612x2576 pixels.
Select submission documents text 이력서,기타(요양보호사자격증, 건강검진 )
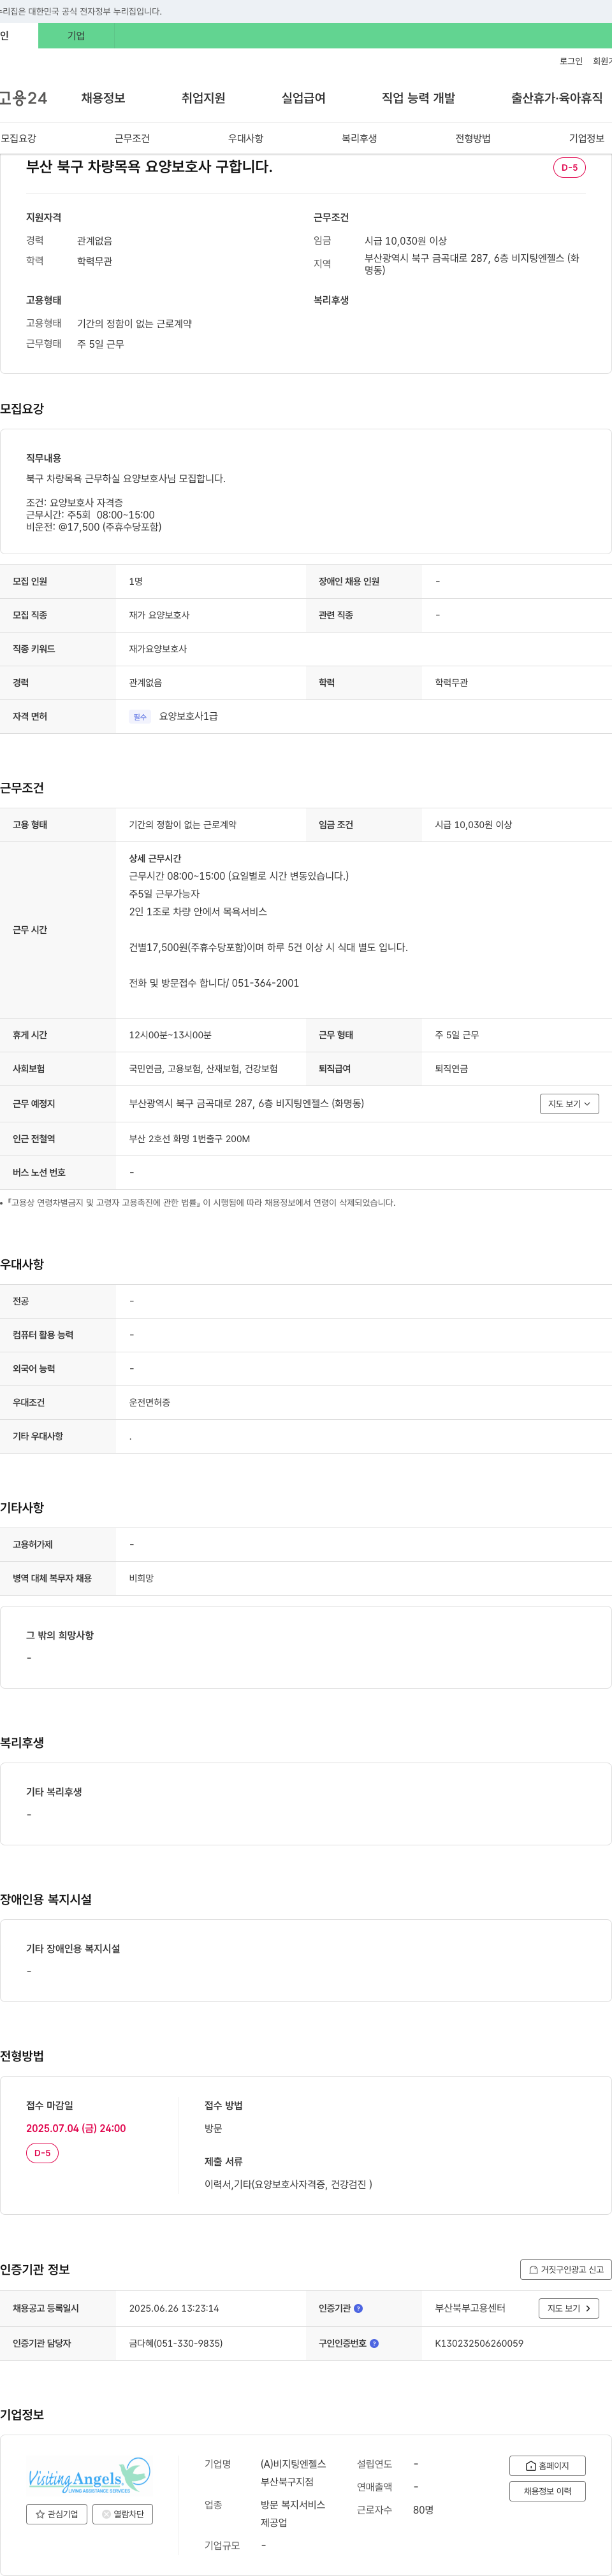[288, 2185]
